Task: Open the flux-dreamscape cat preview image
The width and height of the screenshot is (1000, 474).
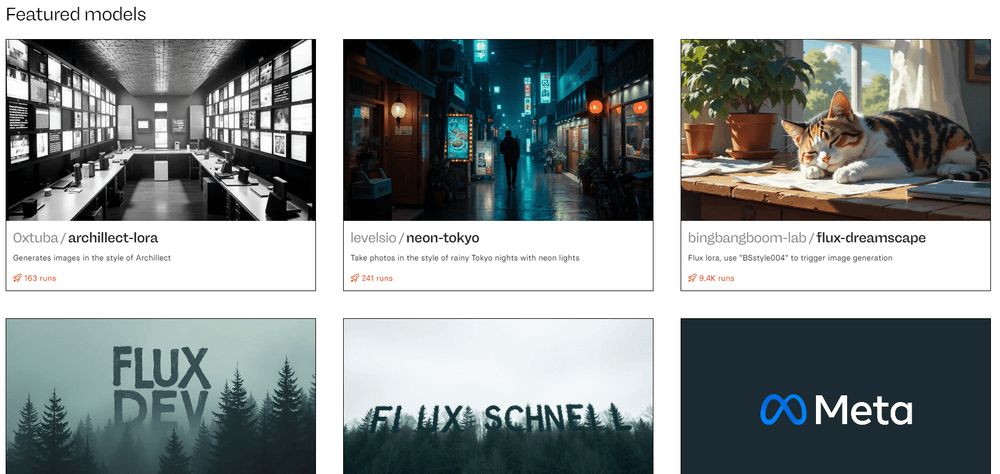Action: [x=835, y=130]
